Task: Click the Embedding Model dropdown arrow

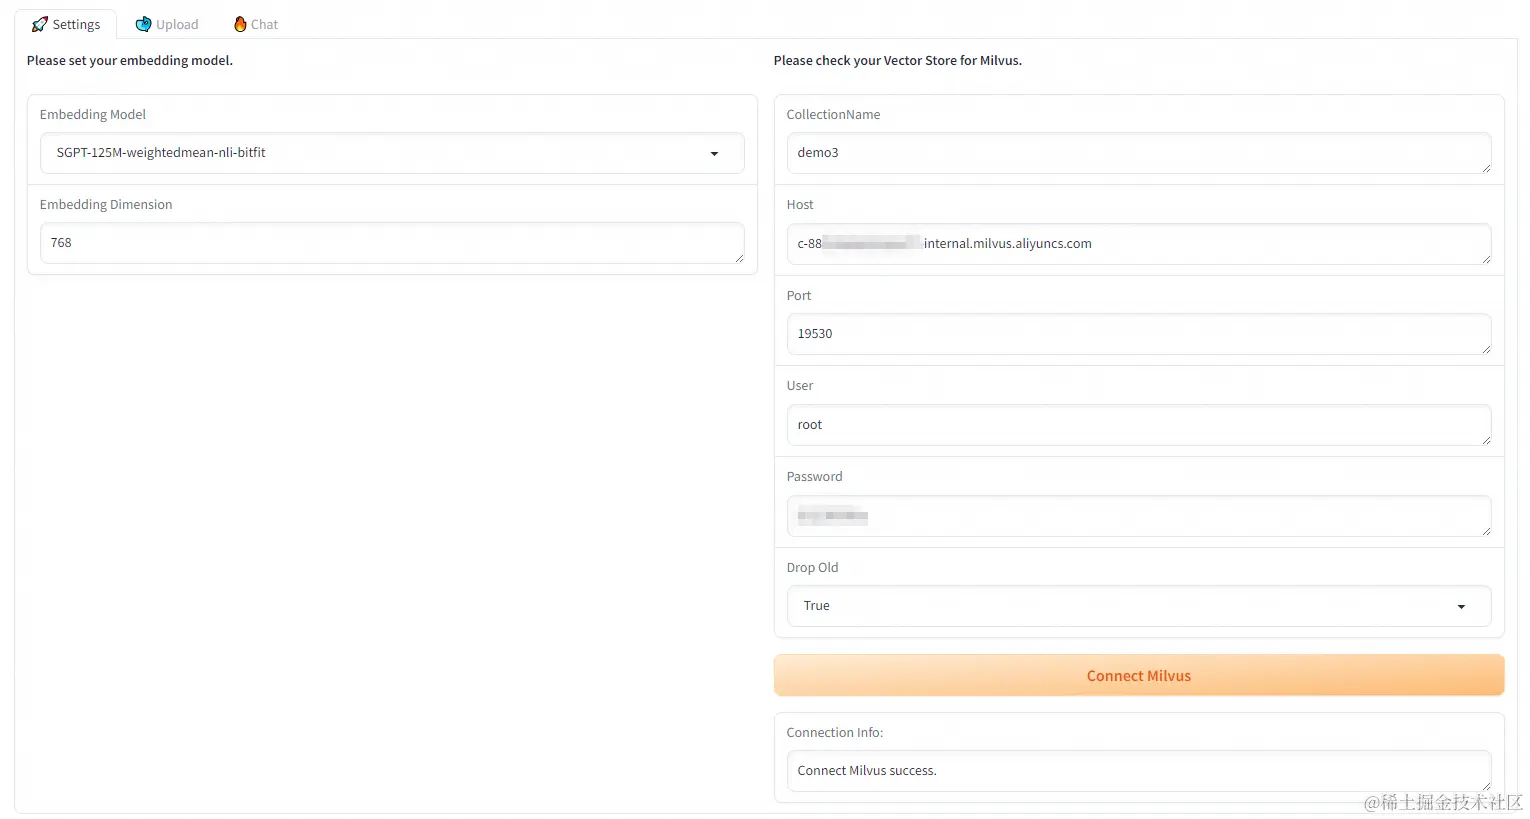Action: point(714,154)
